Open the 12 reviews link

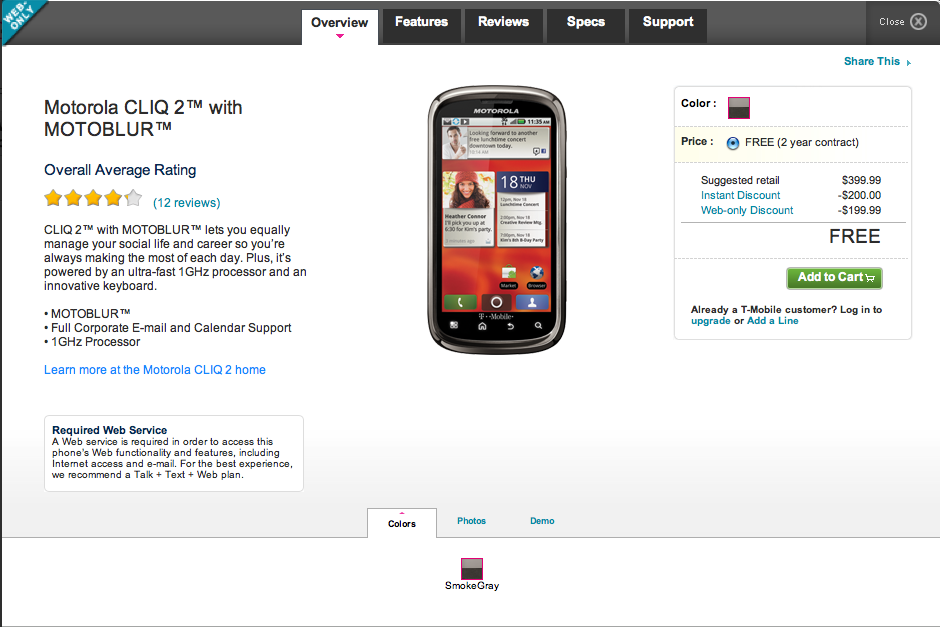(186, 203)
